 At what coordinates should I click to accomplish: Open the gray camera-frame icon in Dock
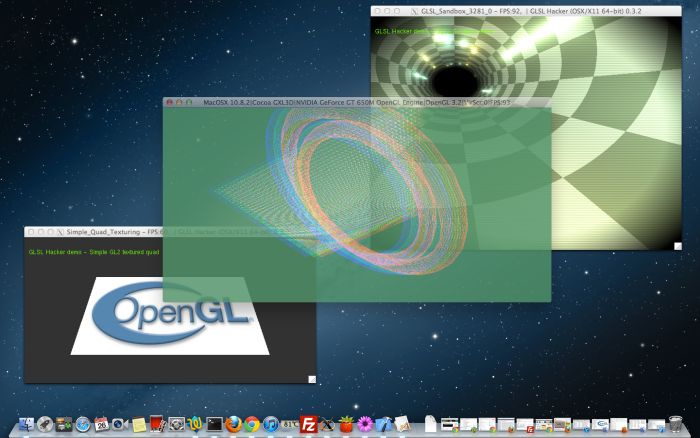click(176, 424)
